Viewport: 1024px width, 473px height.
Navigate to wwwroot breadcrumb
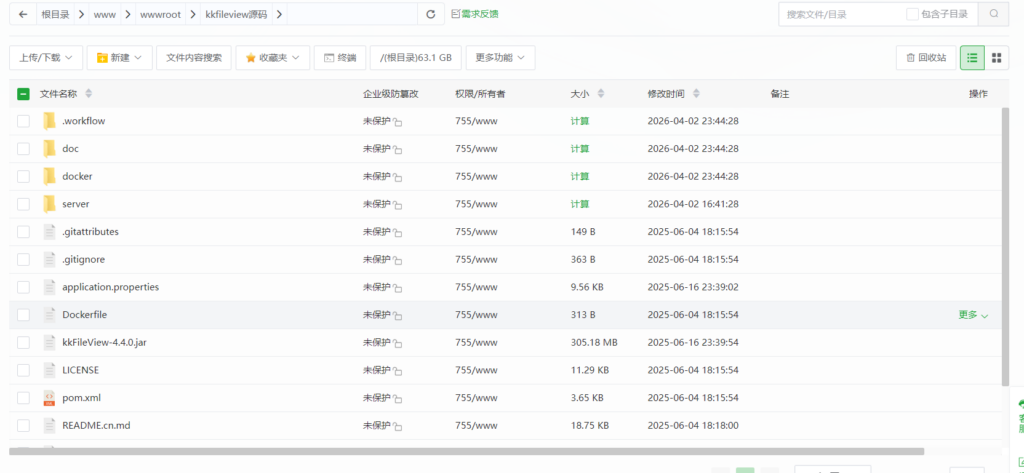pyautogui.click(x=160, y=14)
